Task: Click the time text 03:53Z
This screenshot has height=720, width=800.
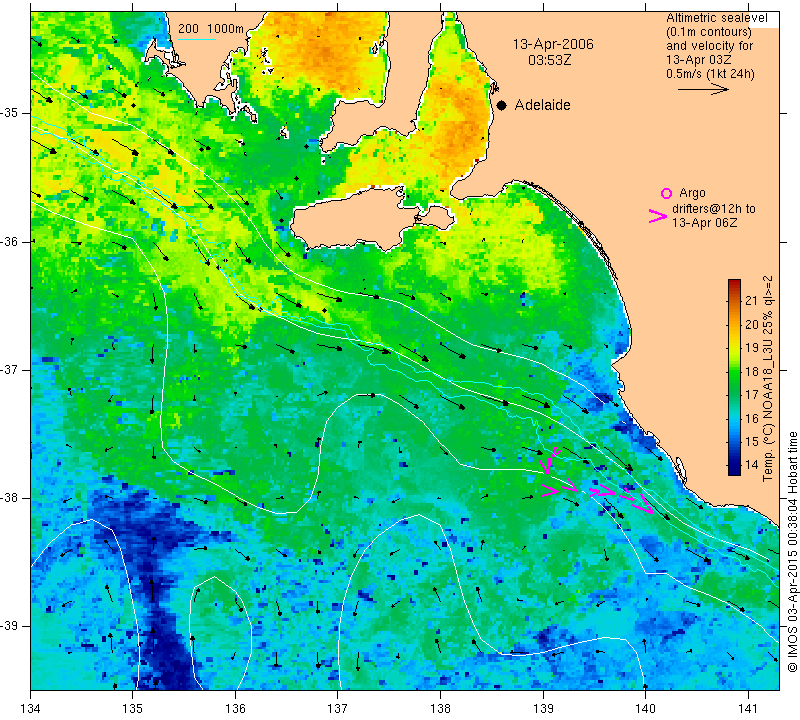Action: tap(549, 60)
